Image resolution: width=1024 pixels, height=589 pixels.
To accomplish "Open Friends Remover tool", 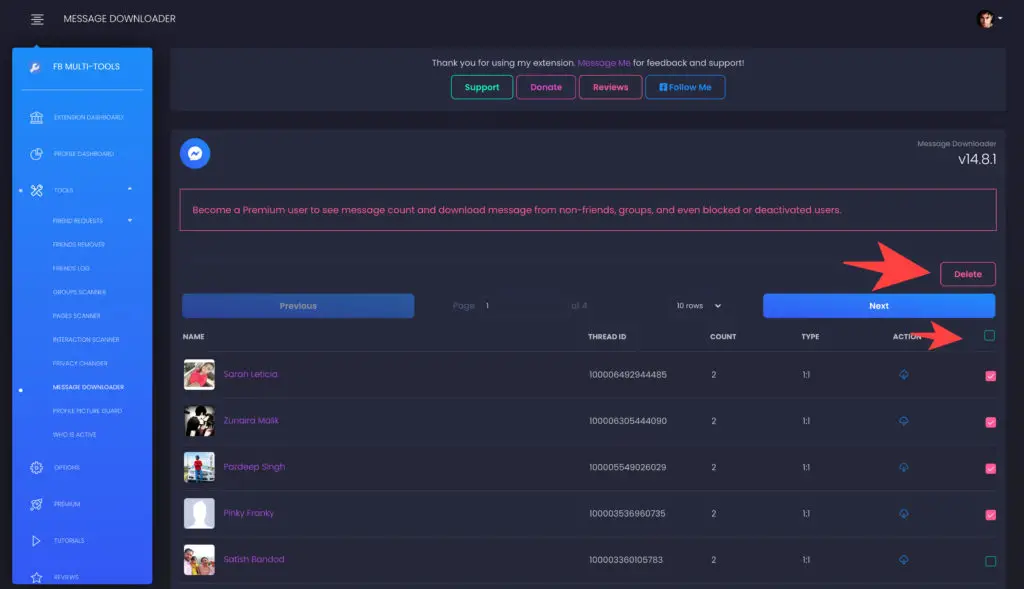I will 79,245.
